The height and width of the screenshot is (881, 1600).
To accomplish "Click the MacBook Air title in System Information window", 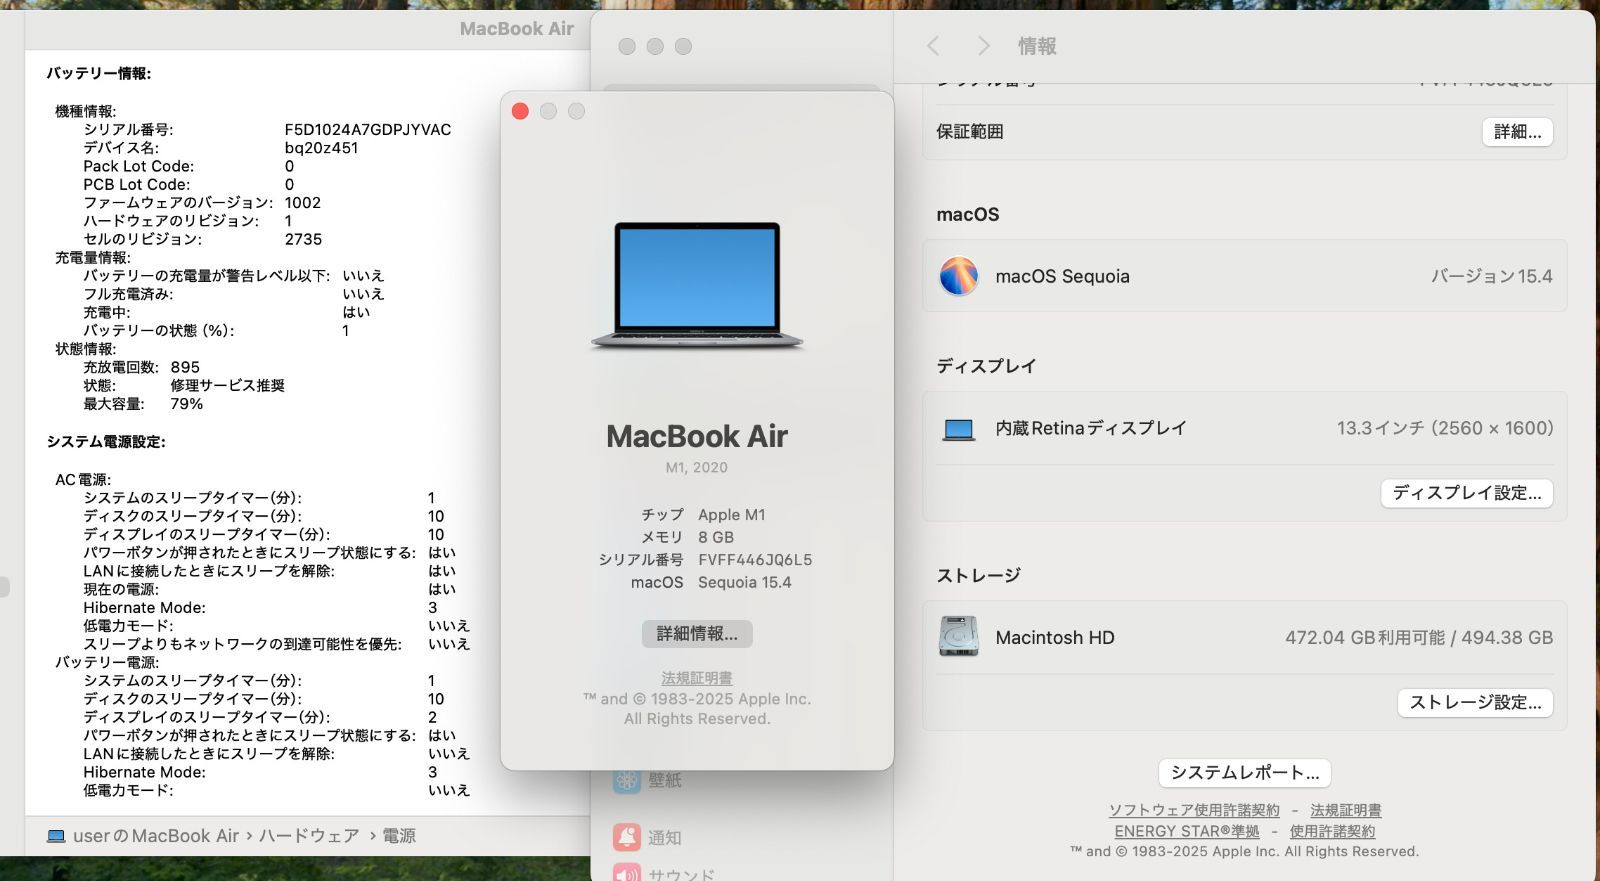I will (x=517, y=29).
